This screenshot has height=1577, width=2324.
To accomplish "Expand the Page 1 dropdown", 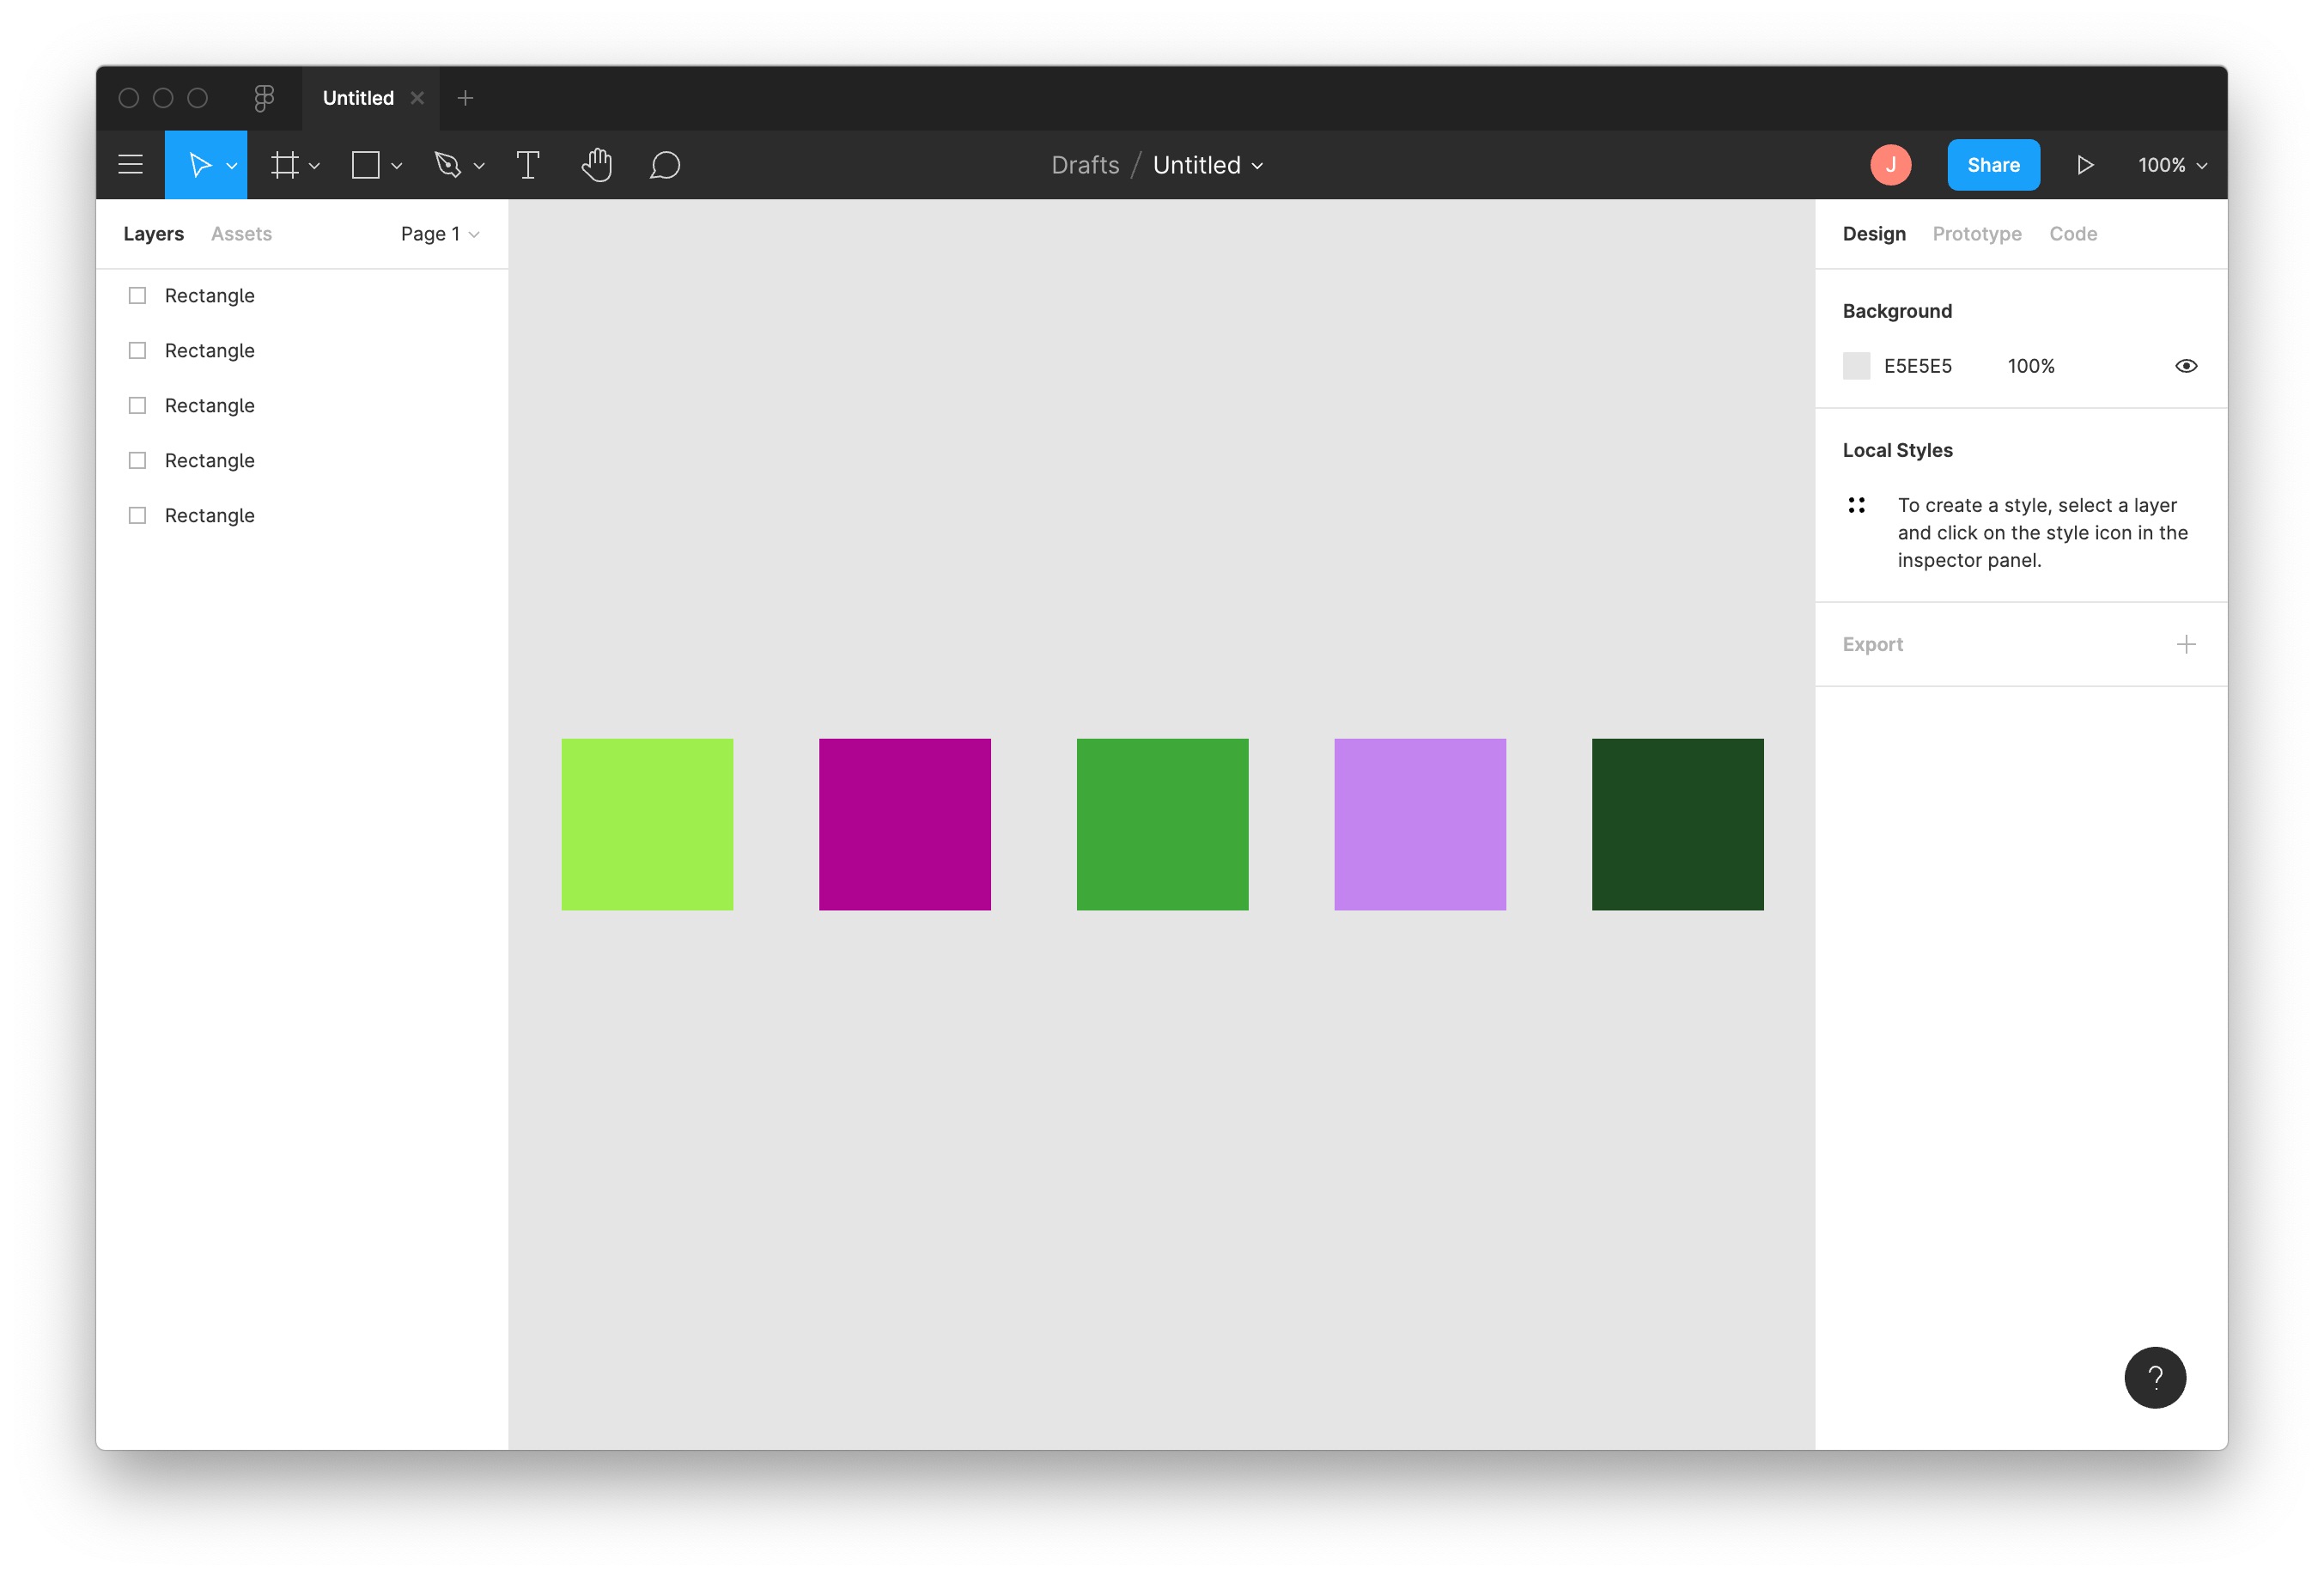I will [440, 234].
